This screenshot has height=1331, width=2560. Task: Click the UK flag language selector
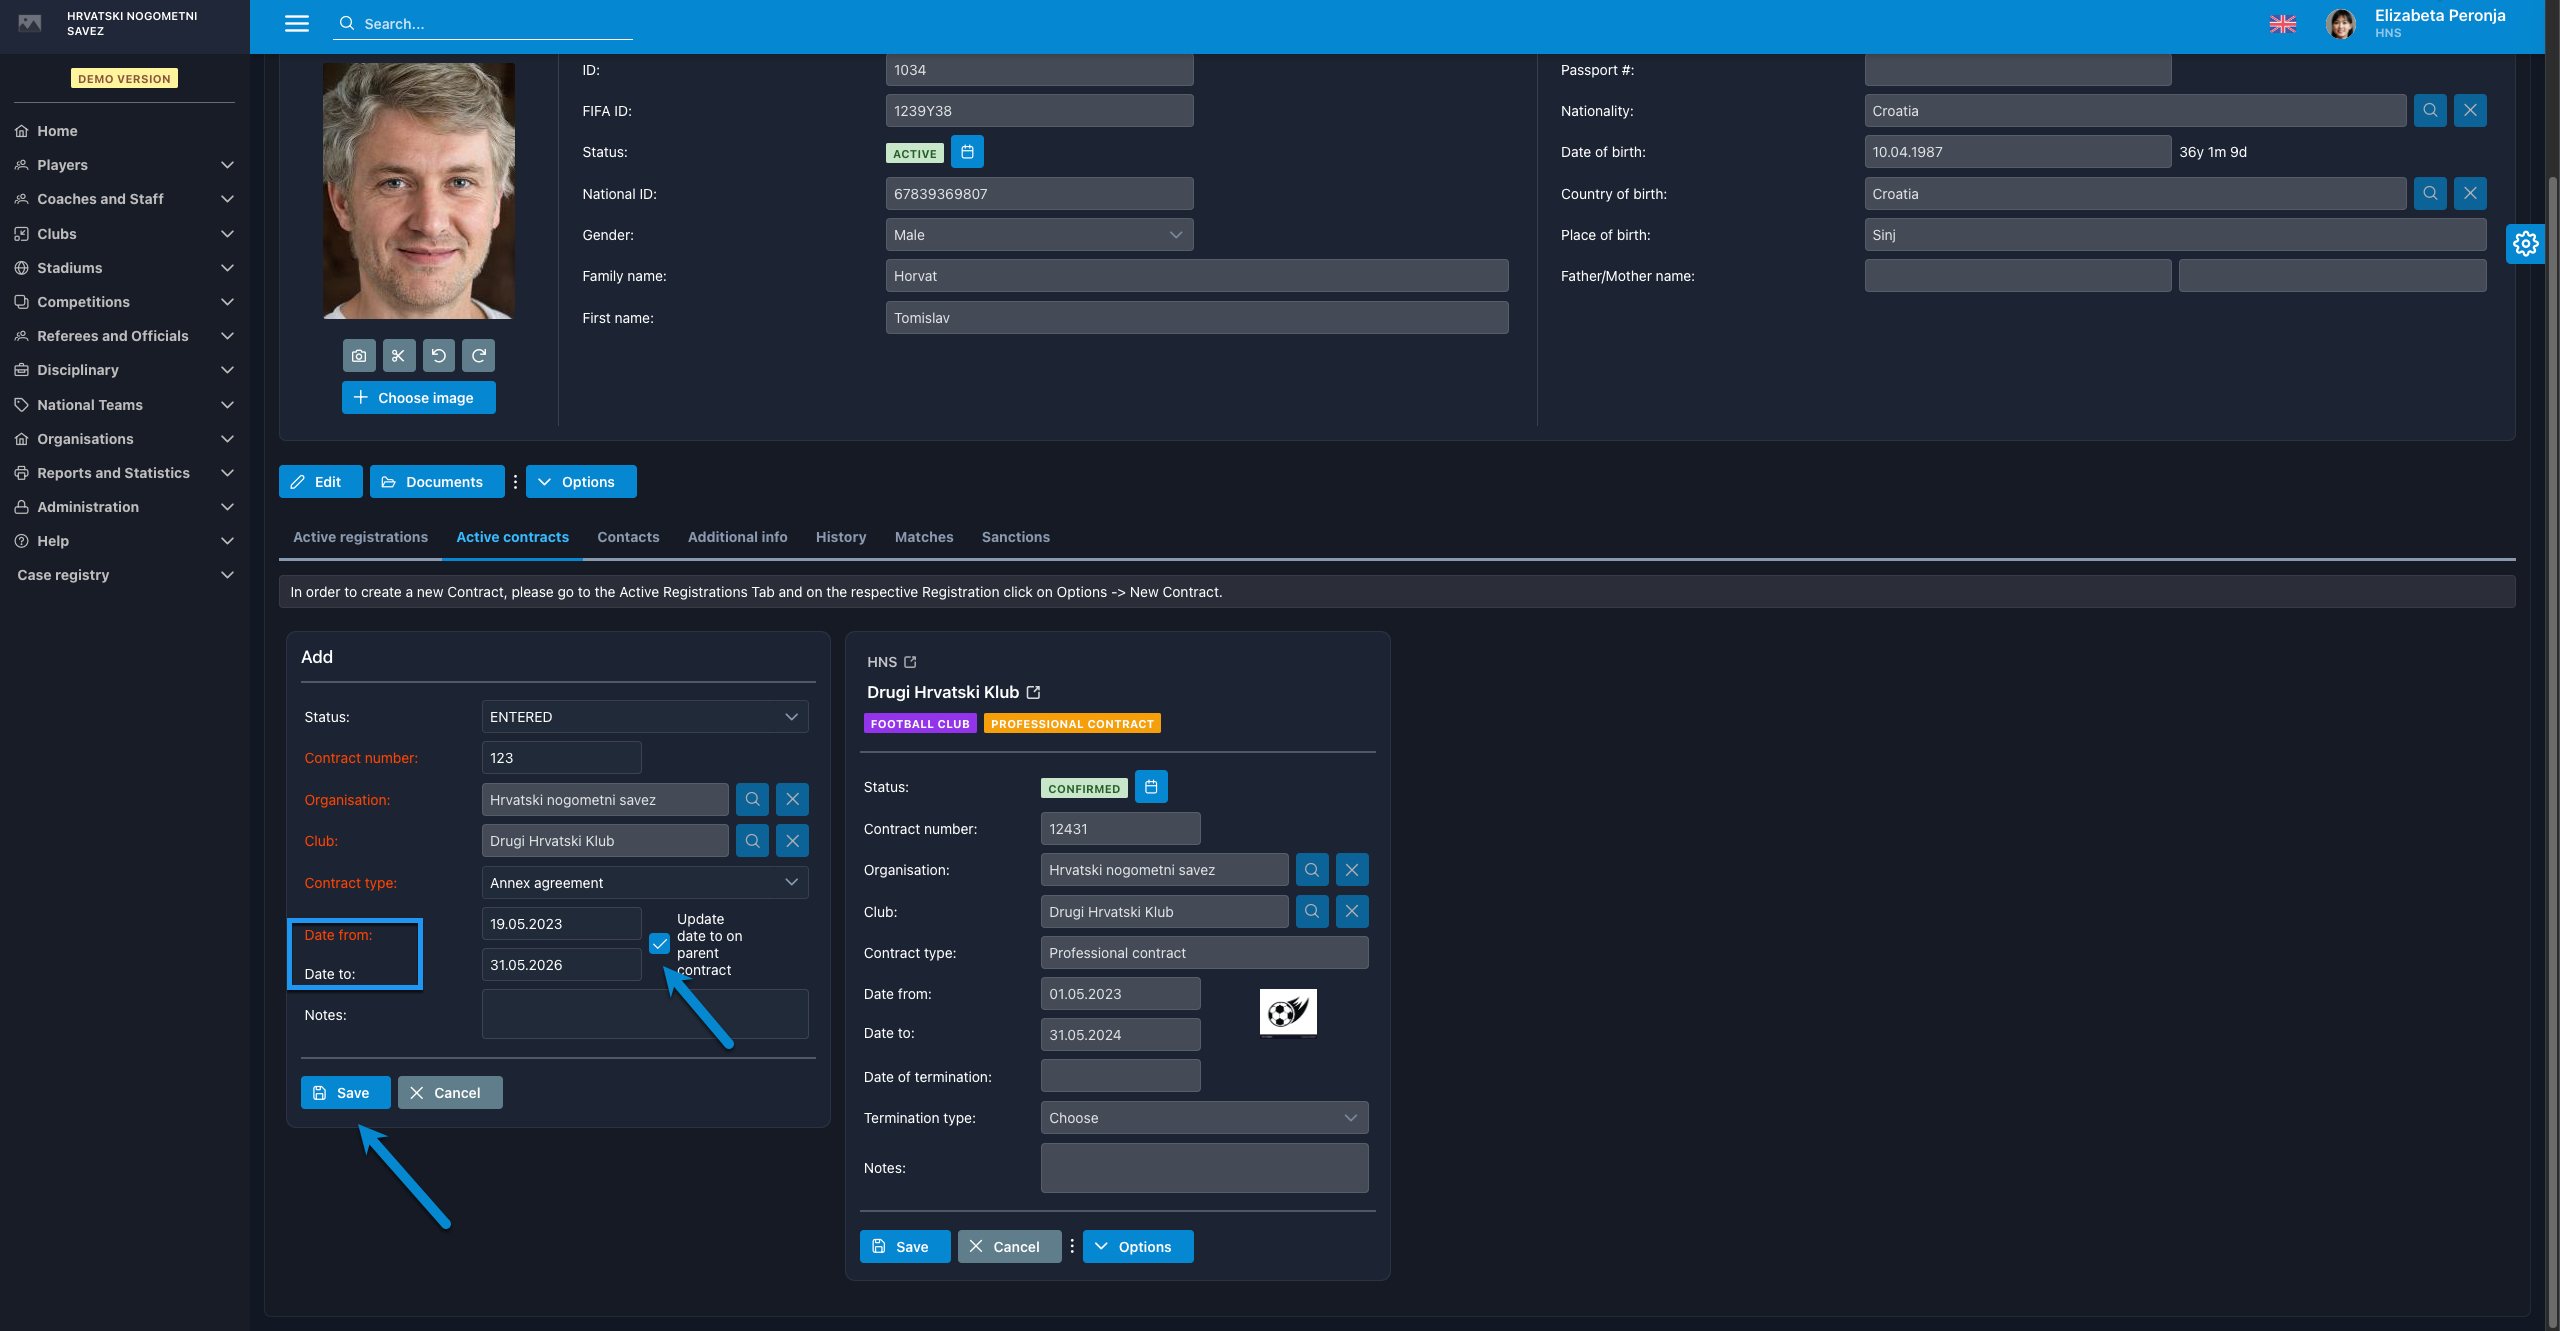[2282, 24]
